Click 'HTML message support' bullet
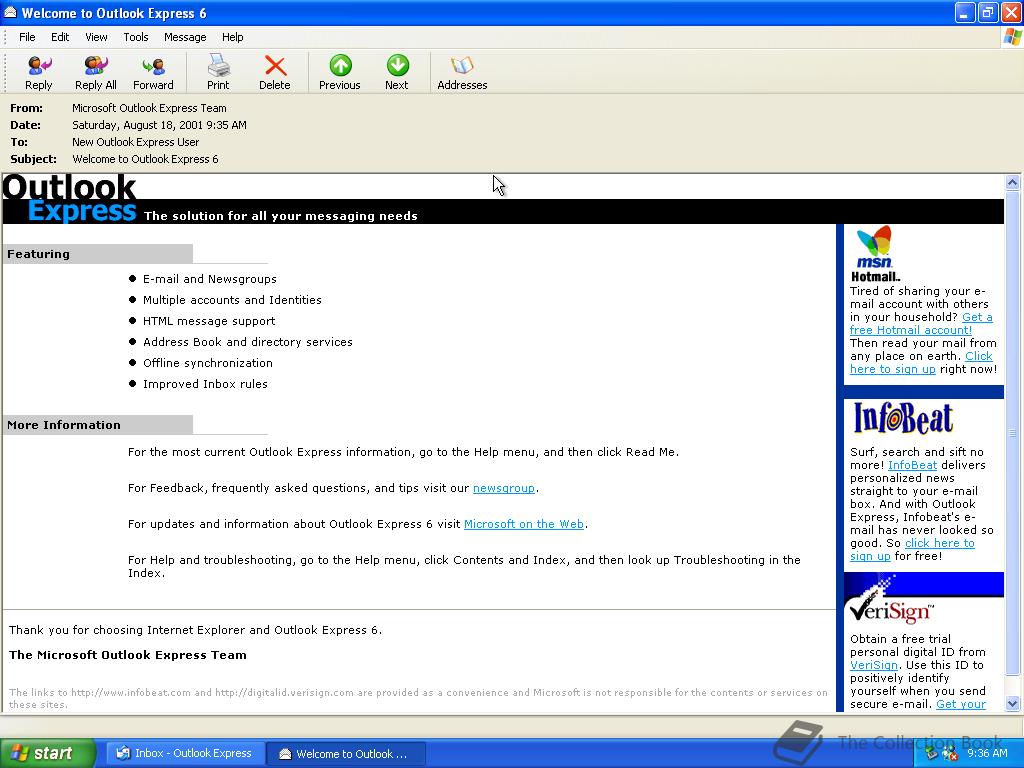1024x768 pixels. click(x=209, y=321)
